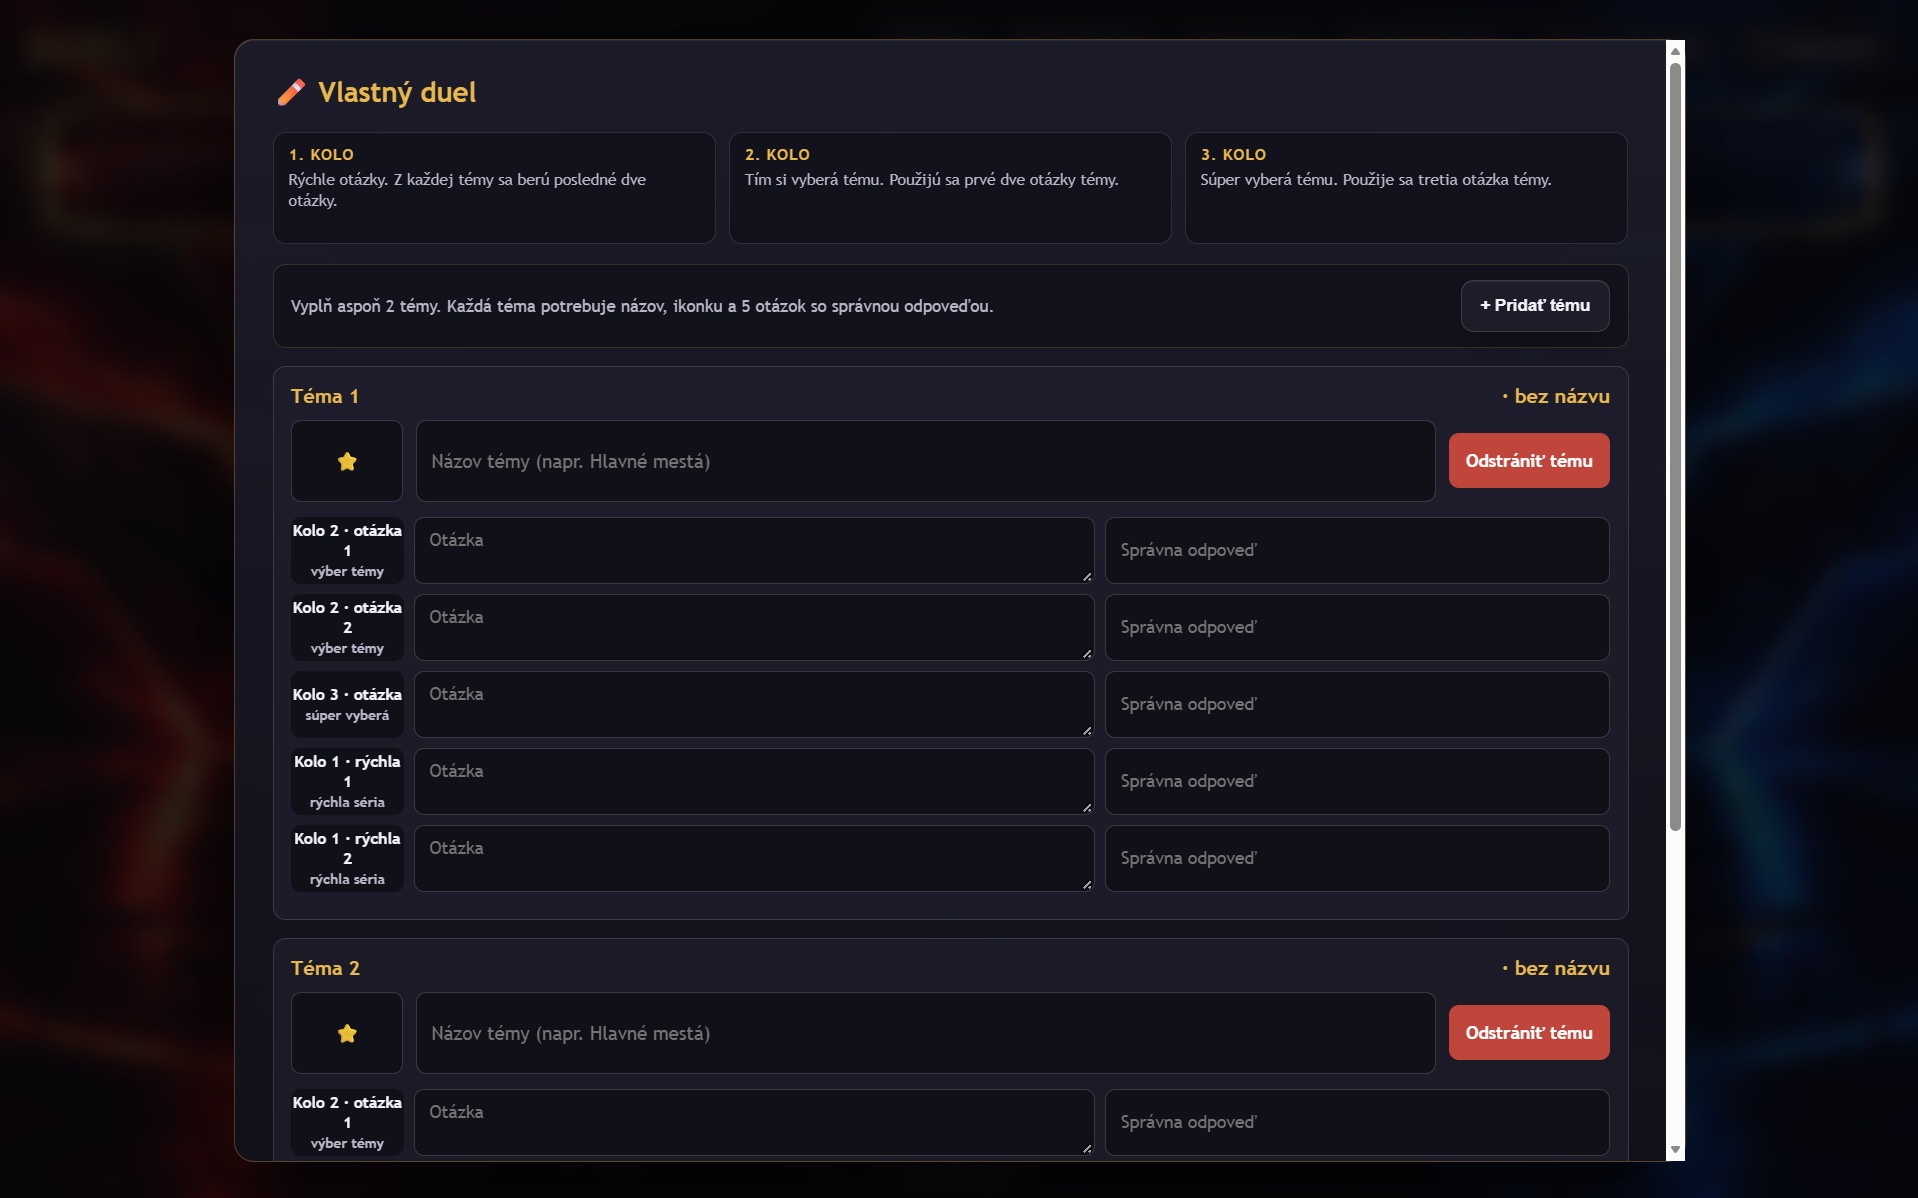Open the star icon picker for Téma 2
The width and height of the screenshot is (1918, 1198).
(347, 1033)
